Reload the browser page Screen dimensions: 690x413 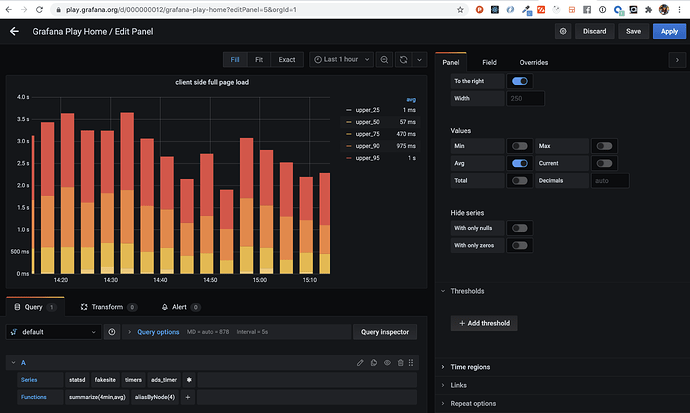coord(39,9)
